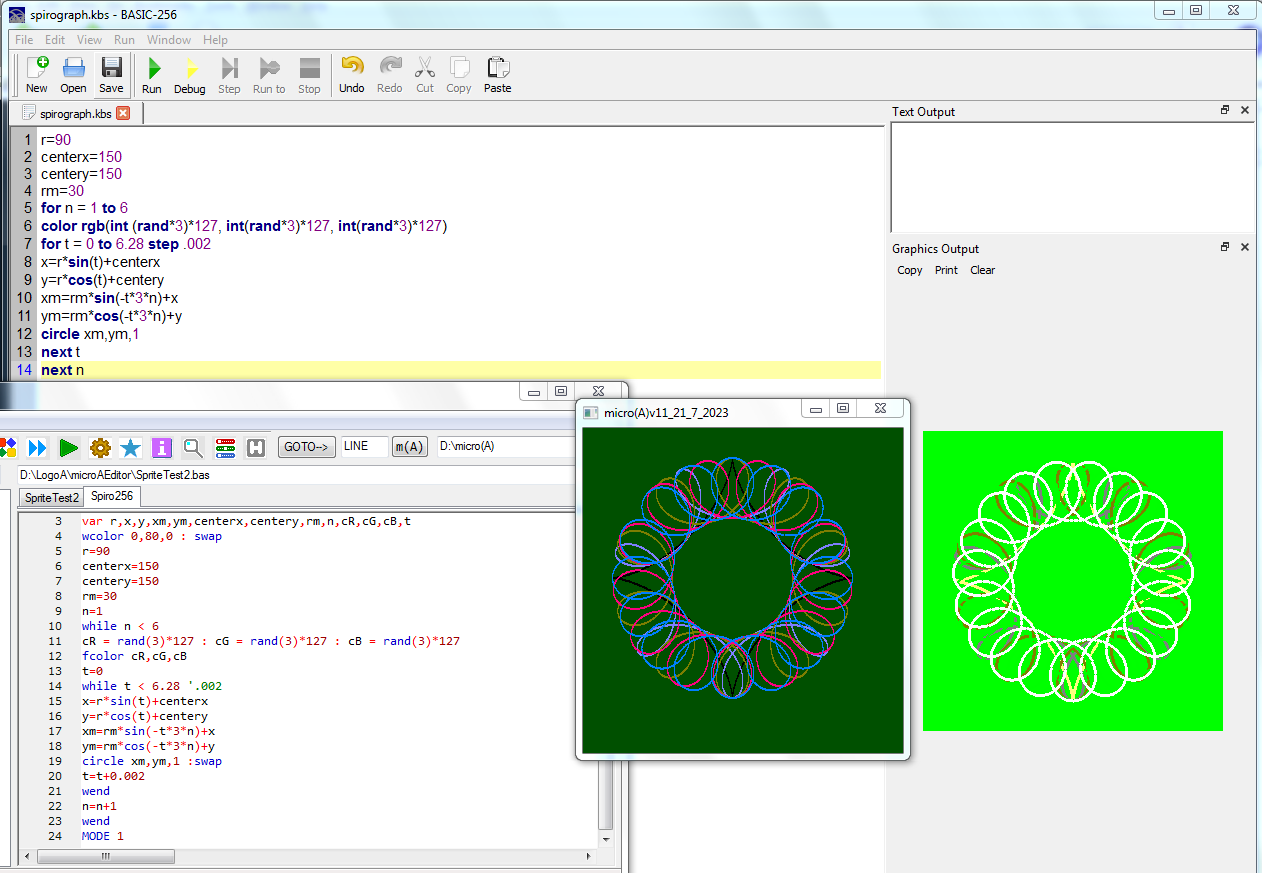Click blue double-arrow icon in micro(A) editor
This screenshot has width=1262, height=873.
38,447
